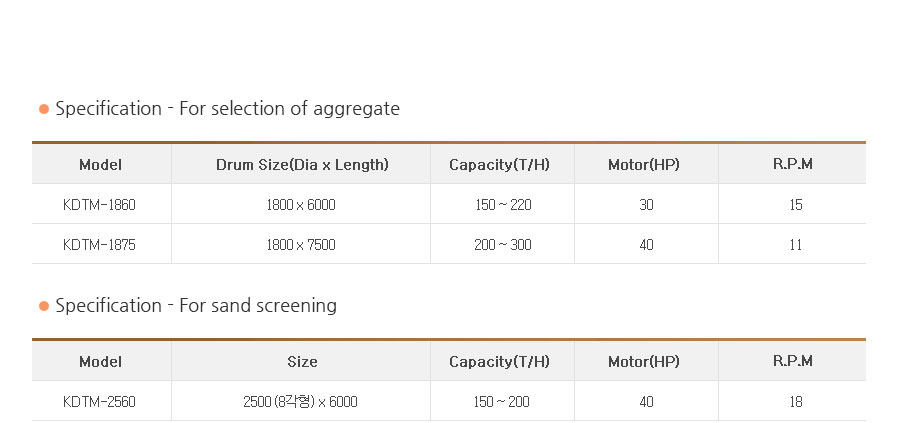Click the R.P.M value 18 cell
The image size is (900, 423).
point(796,402)
